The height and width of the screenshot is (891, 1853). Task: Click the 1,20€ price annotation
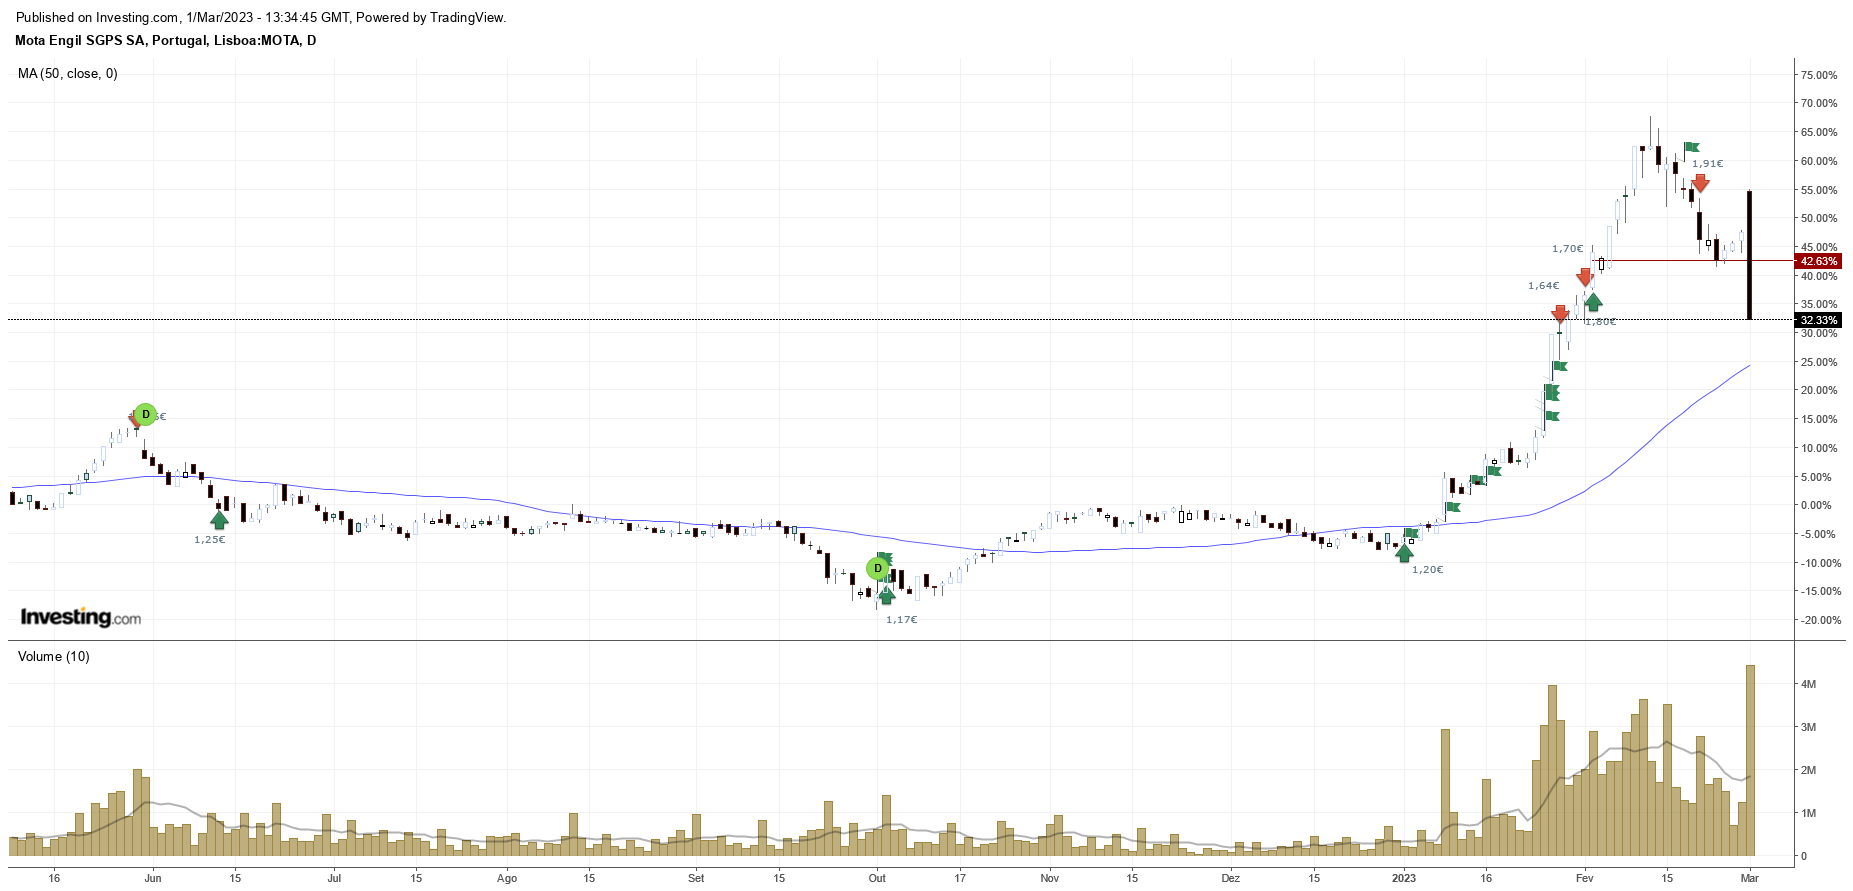(1428, 570)
